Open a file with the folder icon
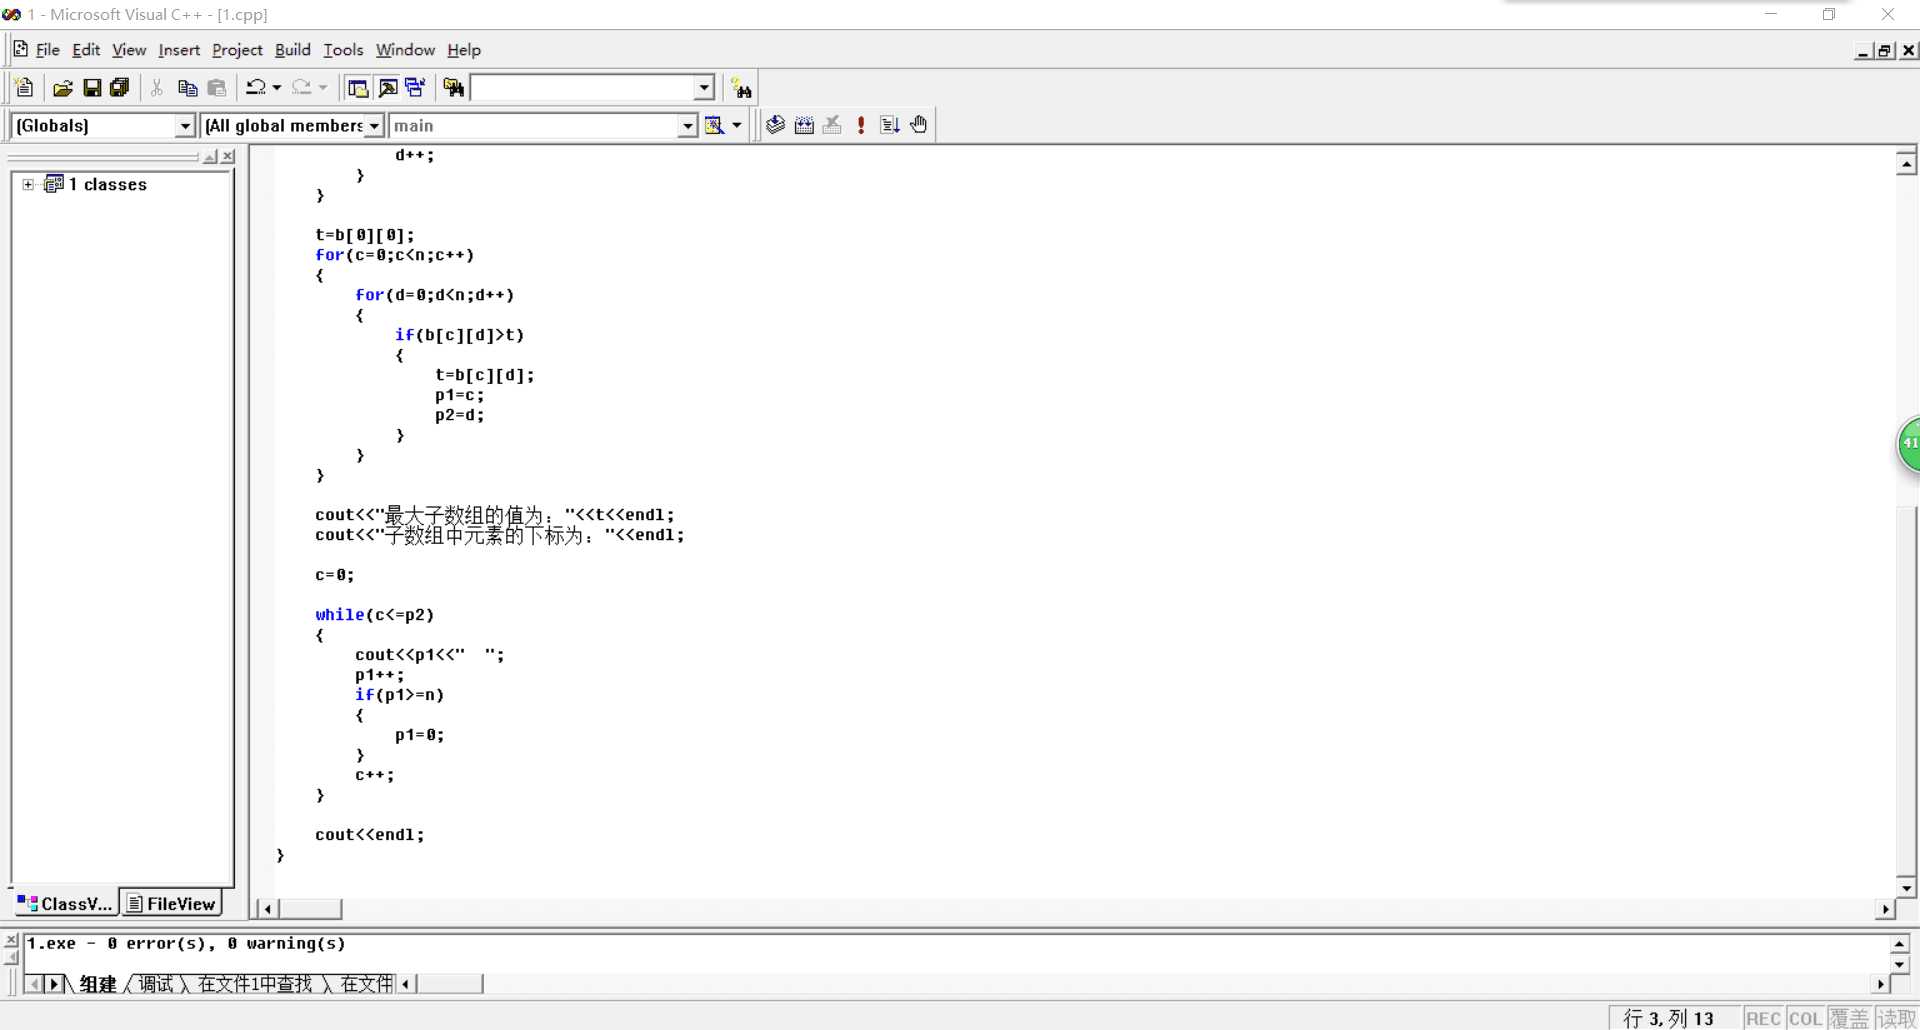 [62, 88]
